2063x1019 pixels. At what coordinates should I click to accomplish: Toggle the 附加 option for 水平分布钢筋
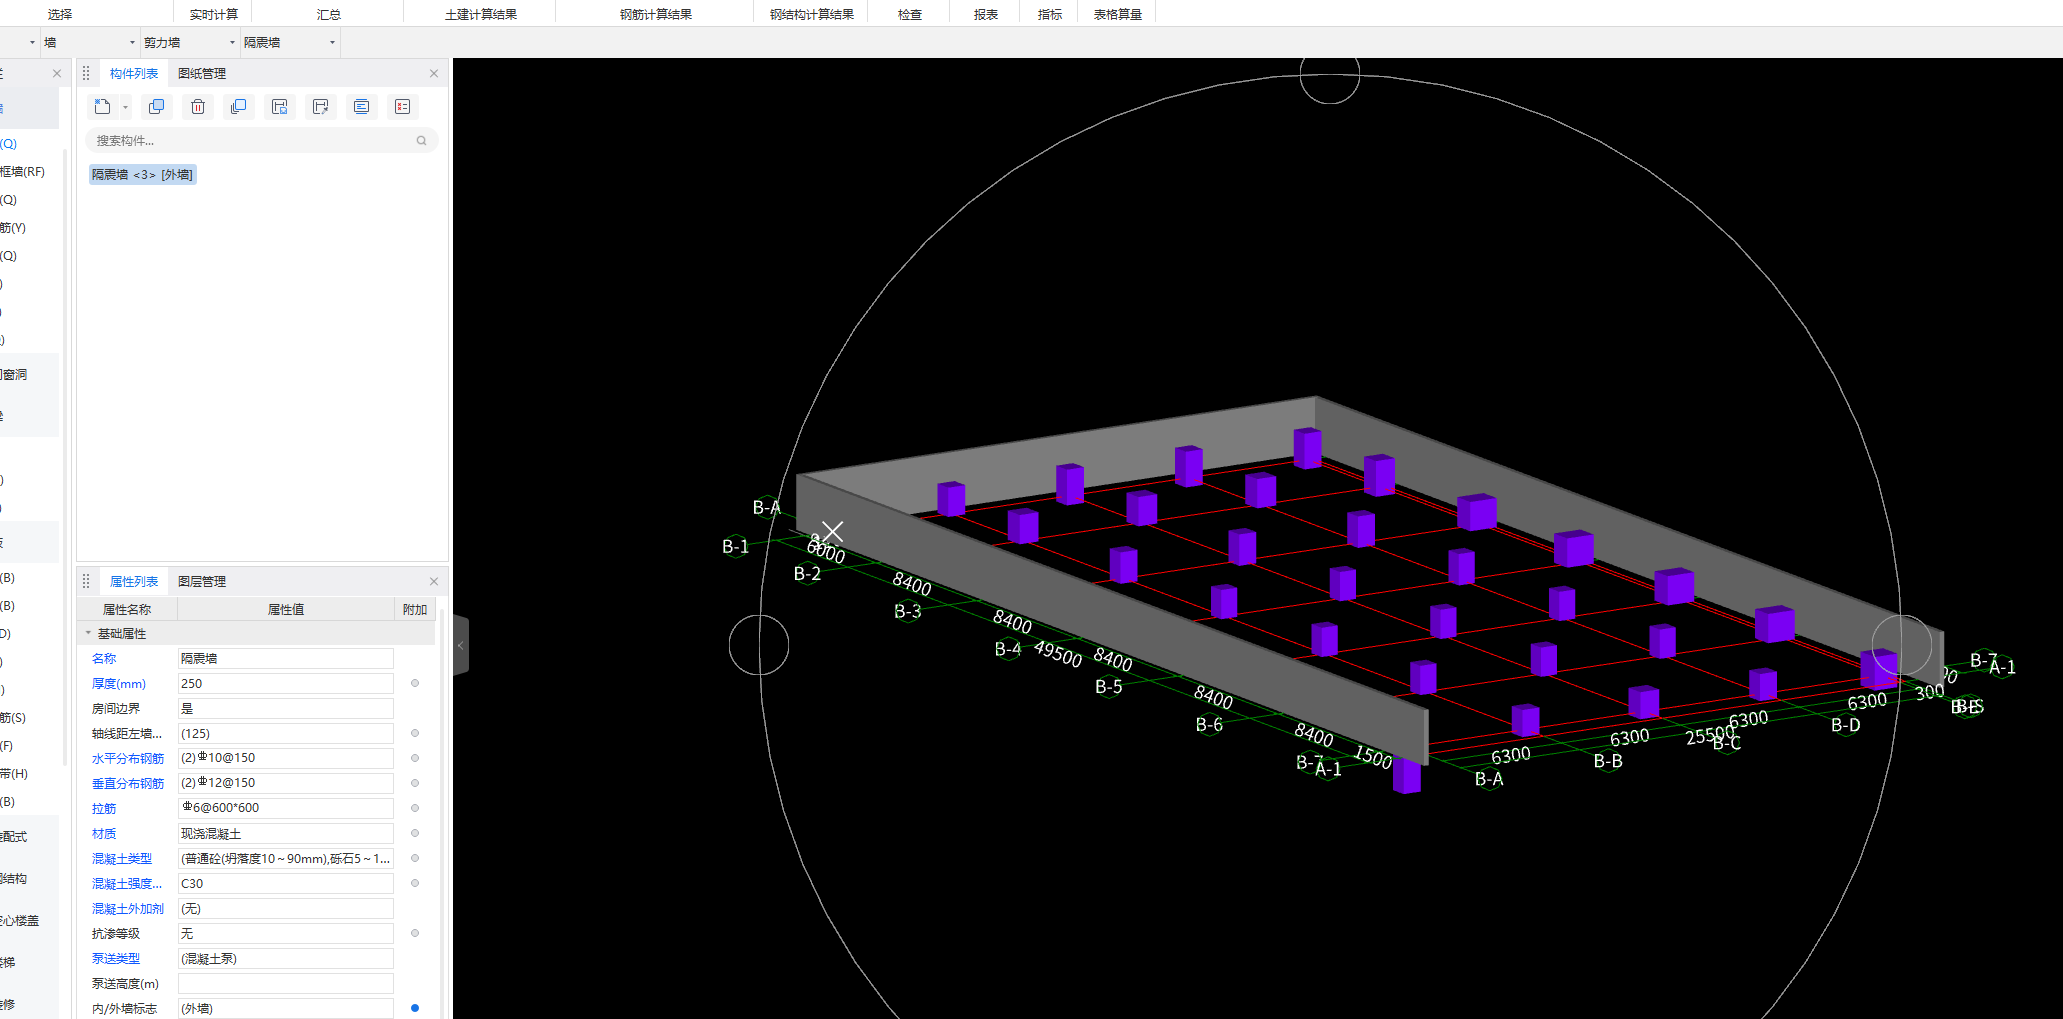pyautogui.click(x=415, y=758)
